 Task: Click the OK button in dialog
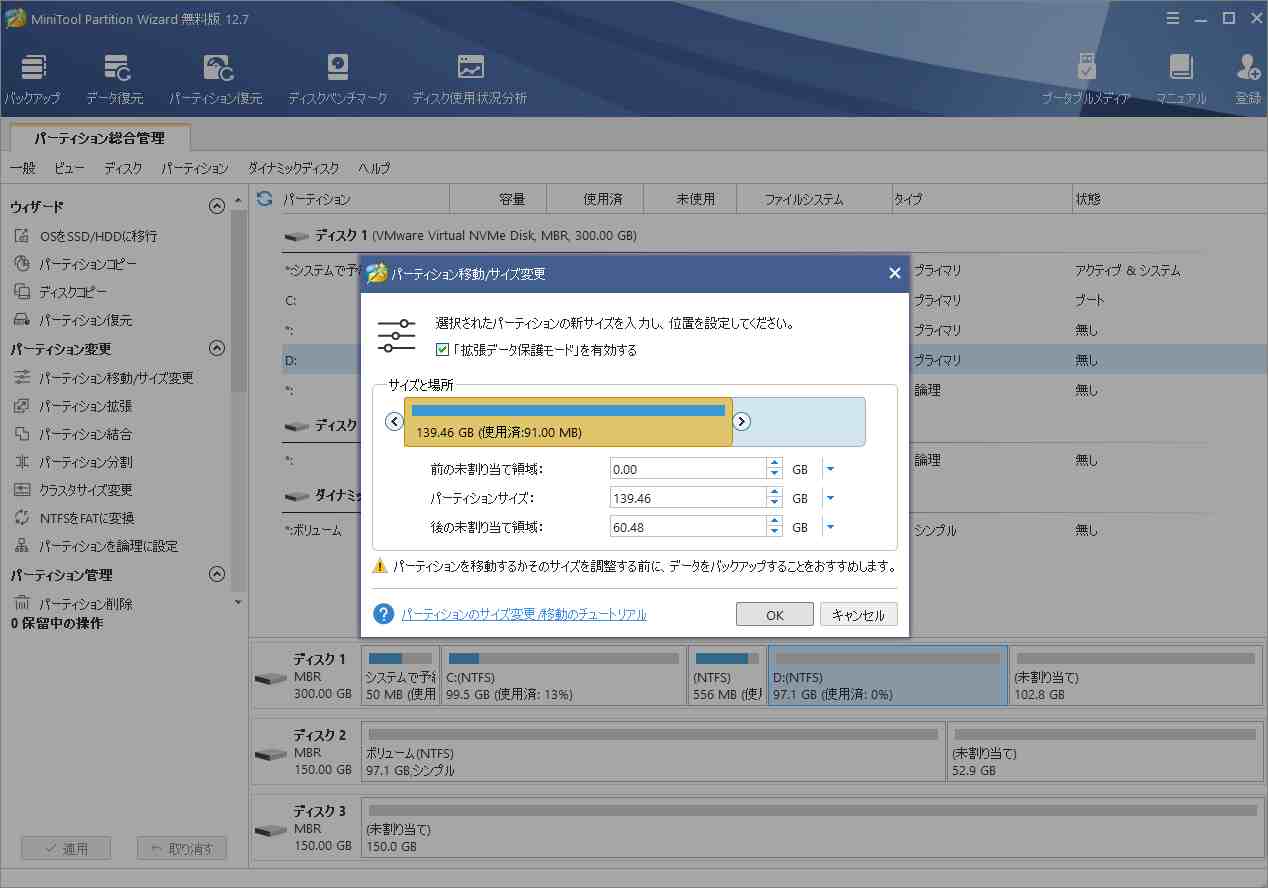[774, 615]
